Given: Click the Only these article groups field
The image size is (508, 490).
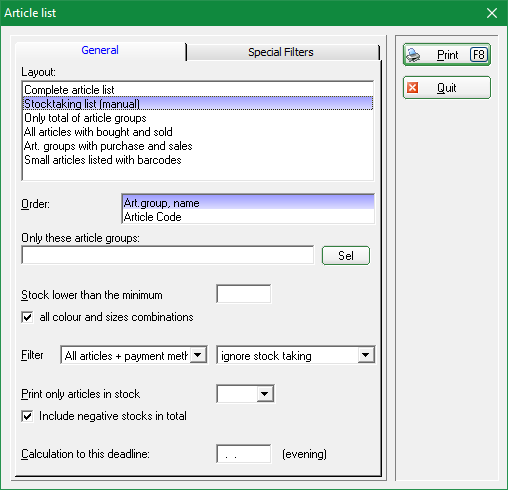Looking at the screenshot, I should [x=168, y=255].
